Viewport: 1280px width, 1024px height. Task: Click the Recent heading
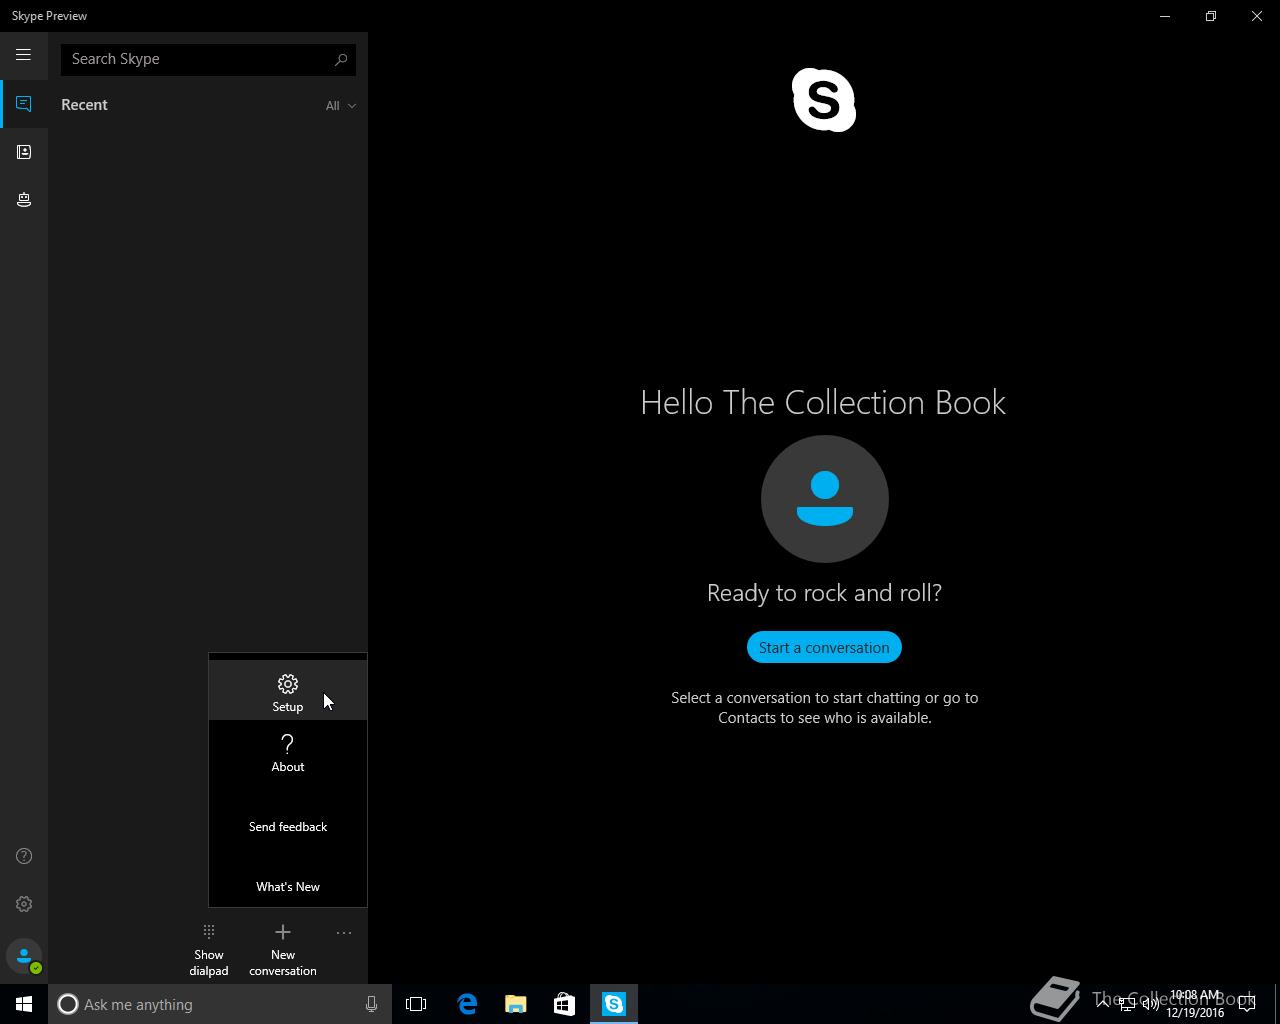click(x=84, y=105)
